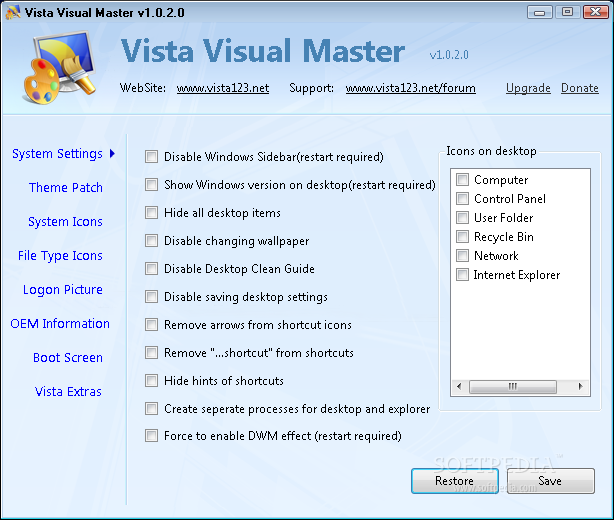Check Create seperate processes for desktop and explorer

pos(151,408)
